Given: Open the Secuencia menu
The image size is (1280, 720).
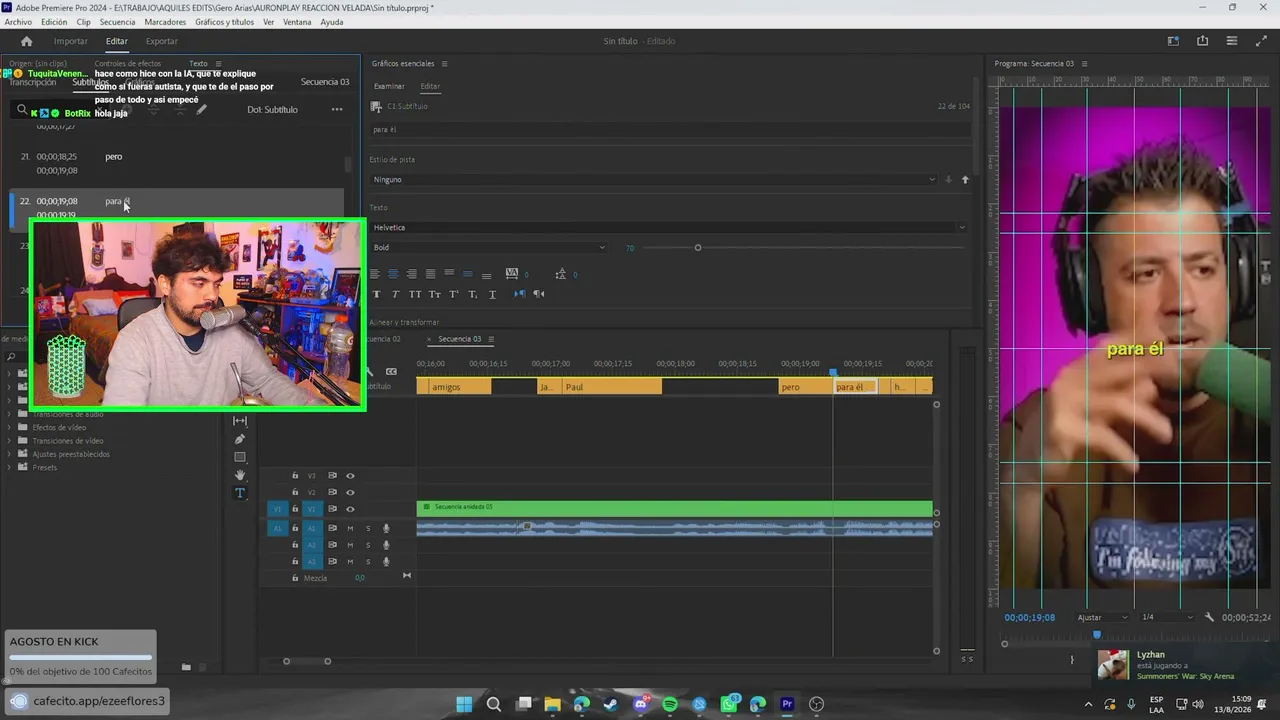Looking at the screenshot, I should (x=117, y=22).
